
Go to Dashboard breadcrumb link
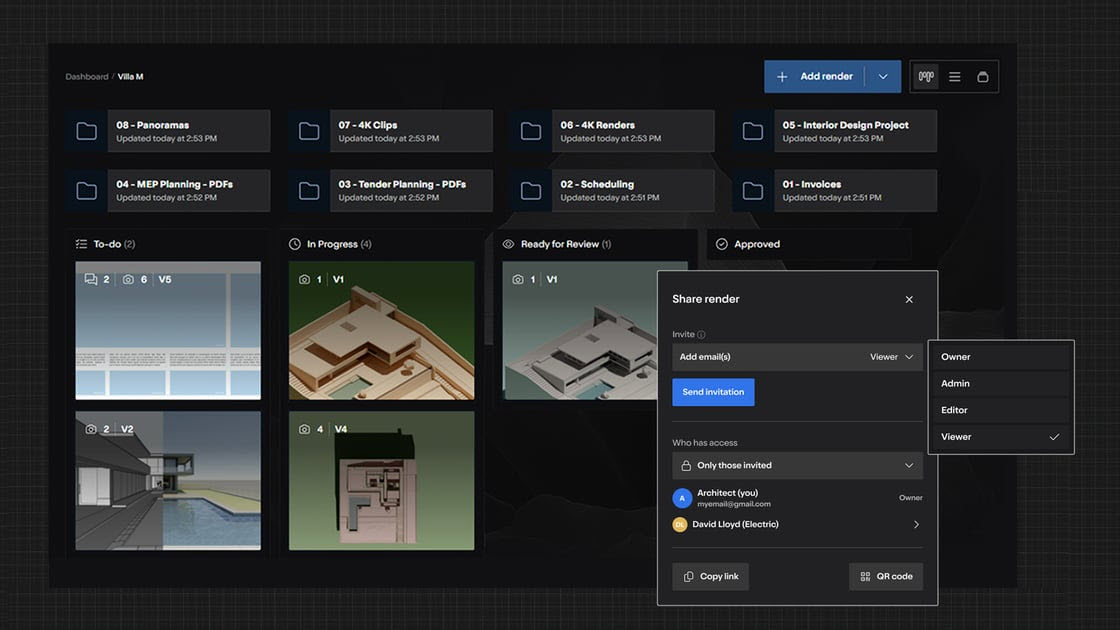coord(86,77)
